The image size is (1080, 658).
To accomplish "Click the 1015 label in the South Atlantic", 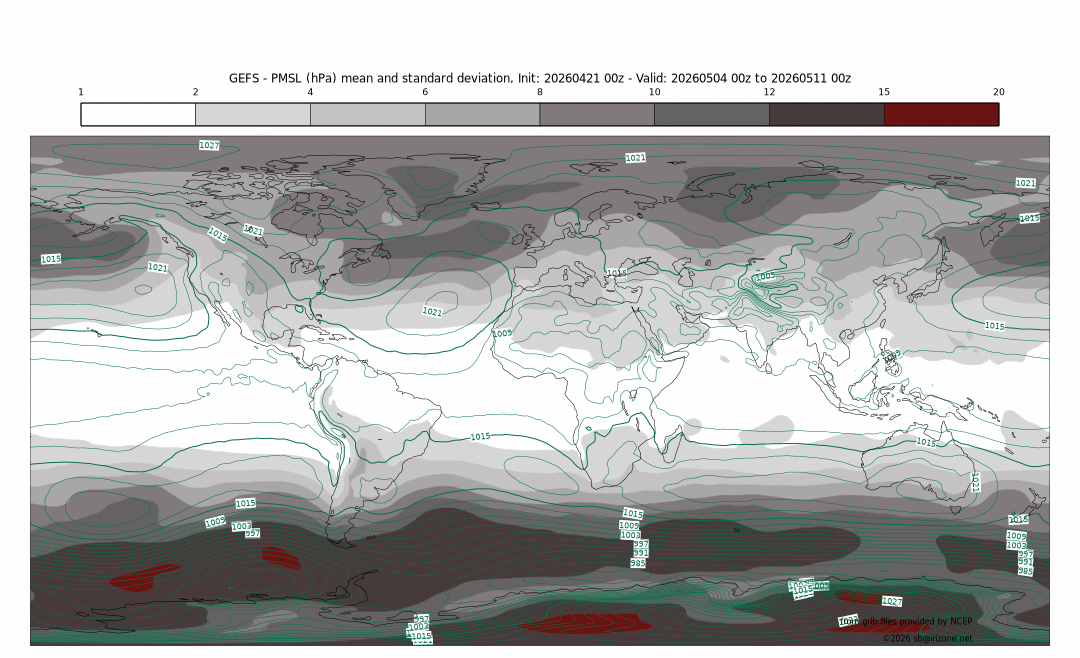I will (480, 437).
